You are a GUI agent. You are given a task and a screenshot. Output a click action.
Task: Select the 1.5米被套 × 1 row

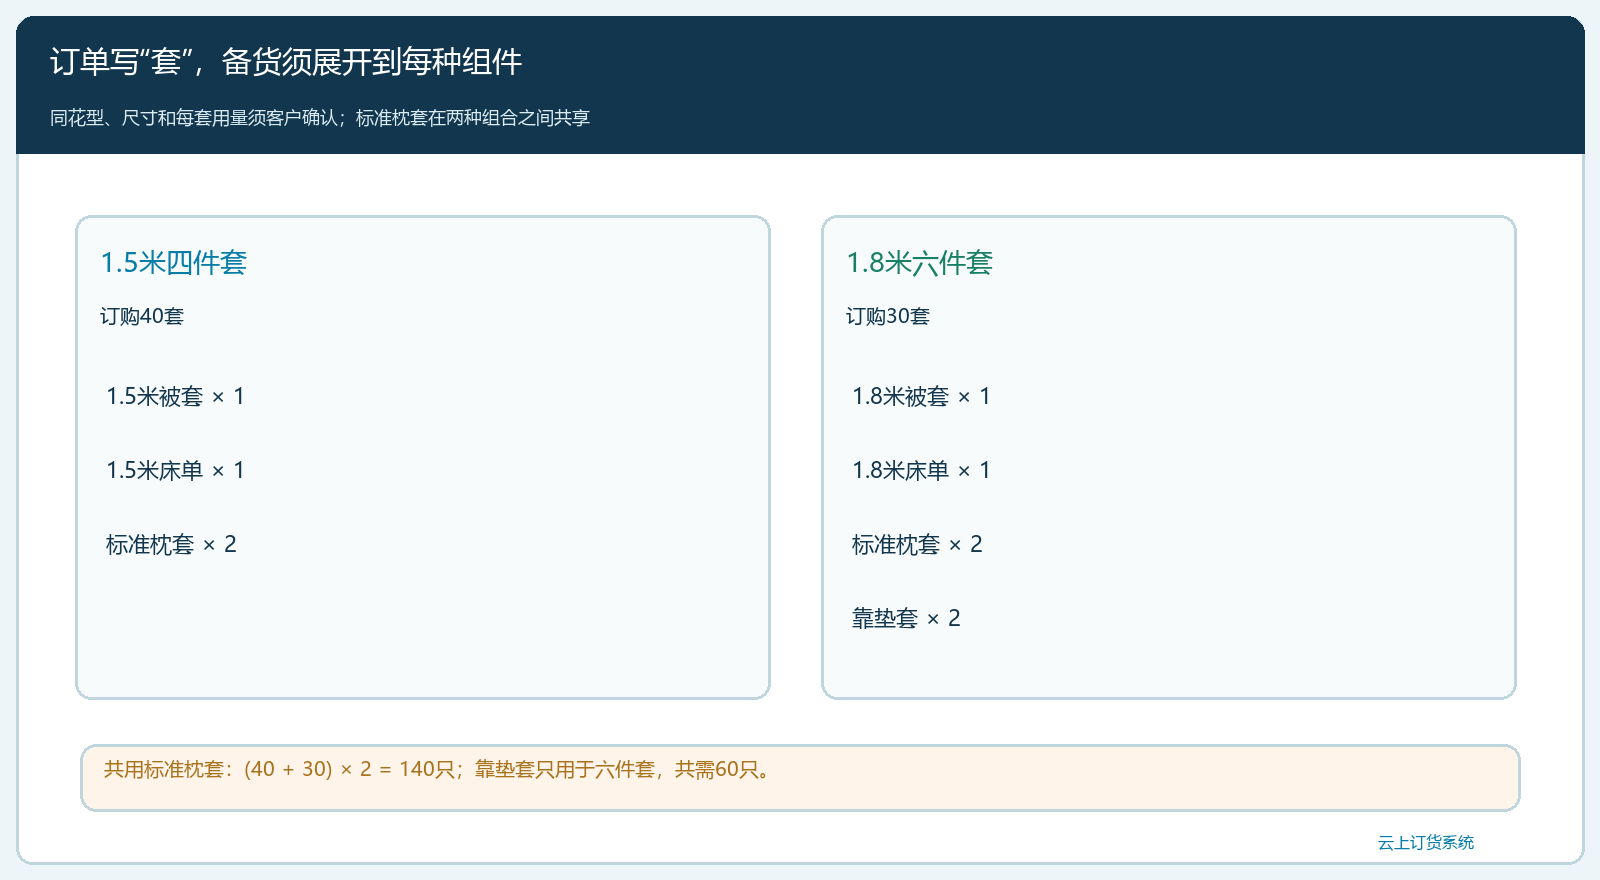pos(176,397)
